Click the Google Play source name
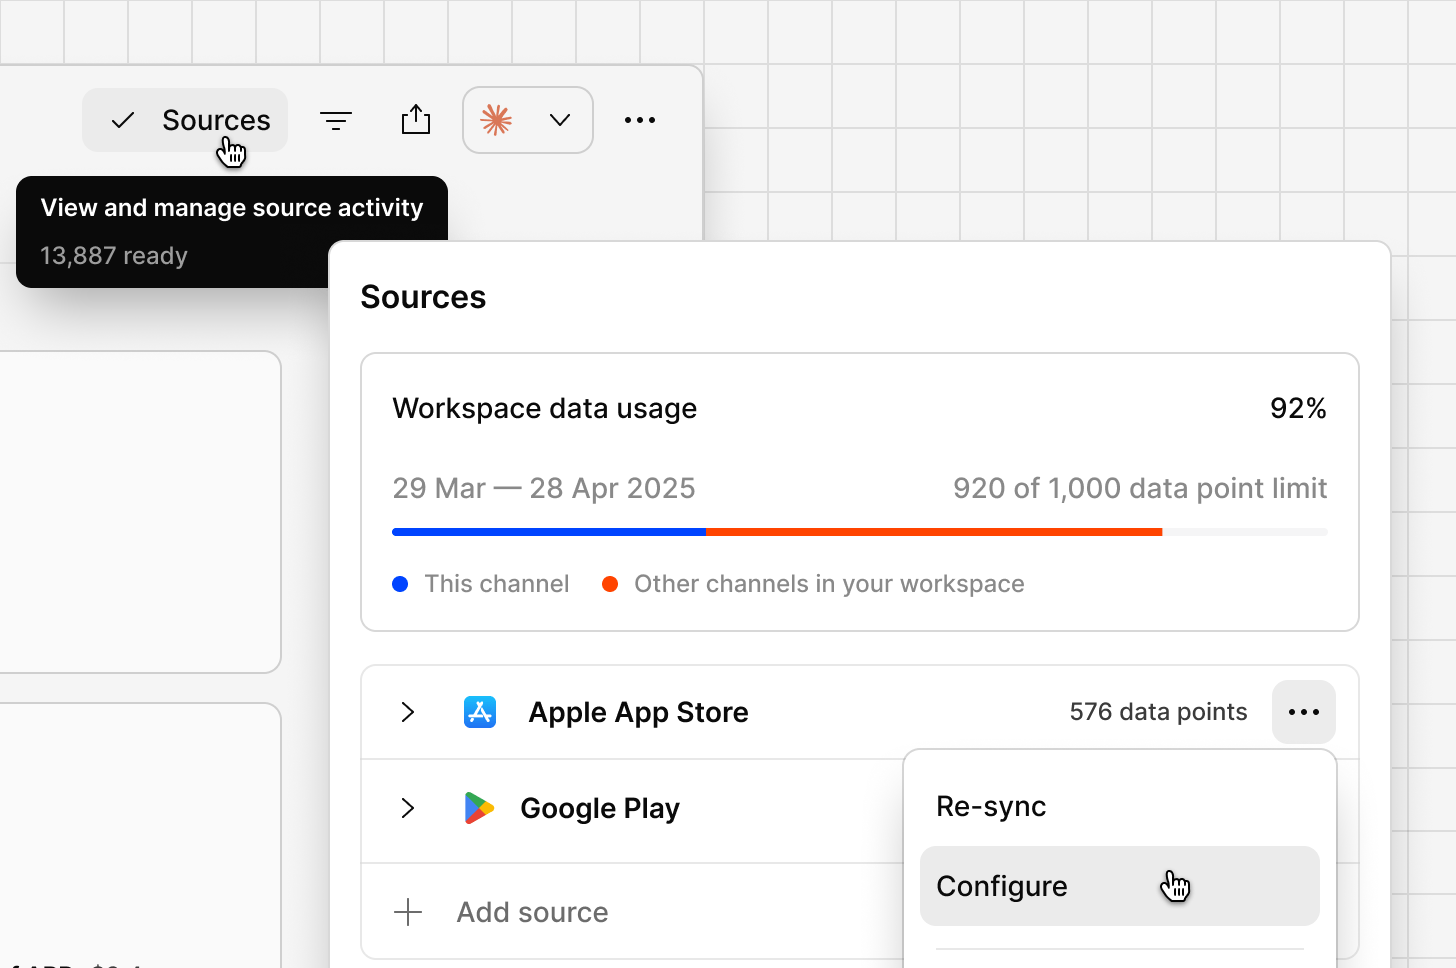 [600, 808]
